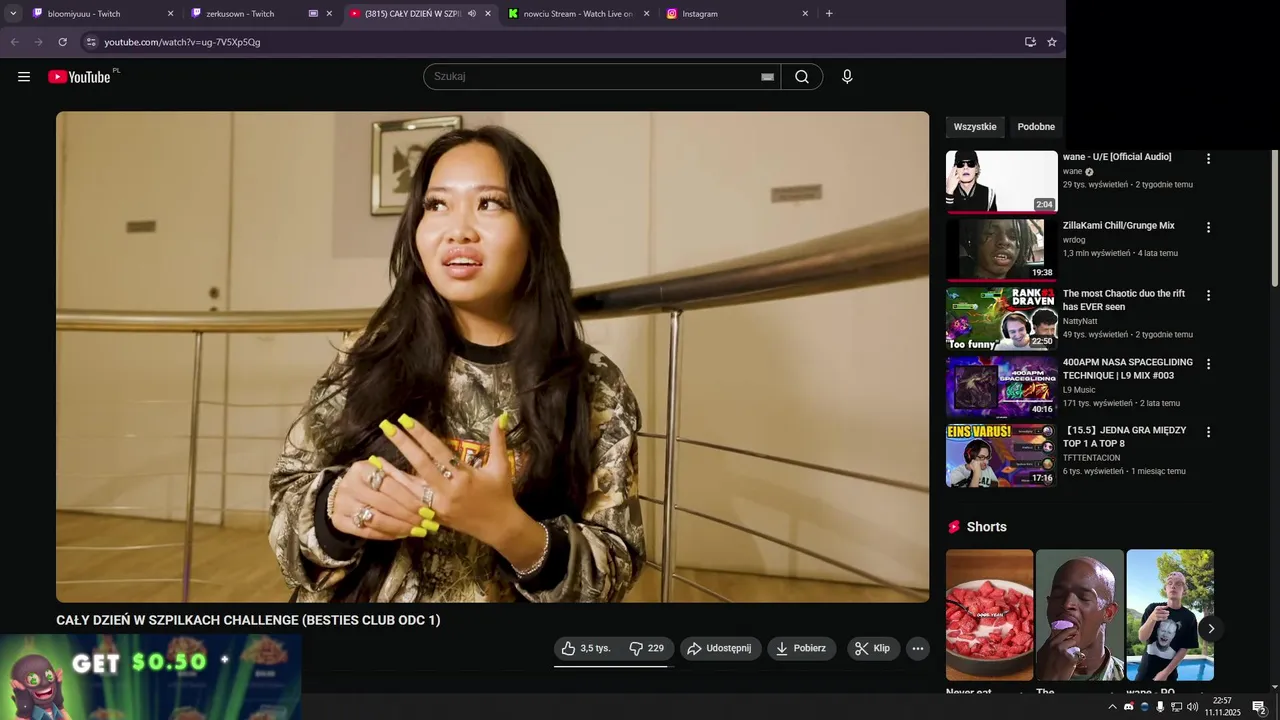This screenshot has width=1280, height=720.
Task: Start voice search with microphone icon
Action: [x=847, y=77]
